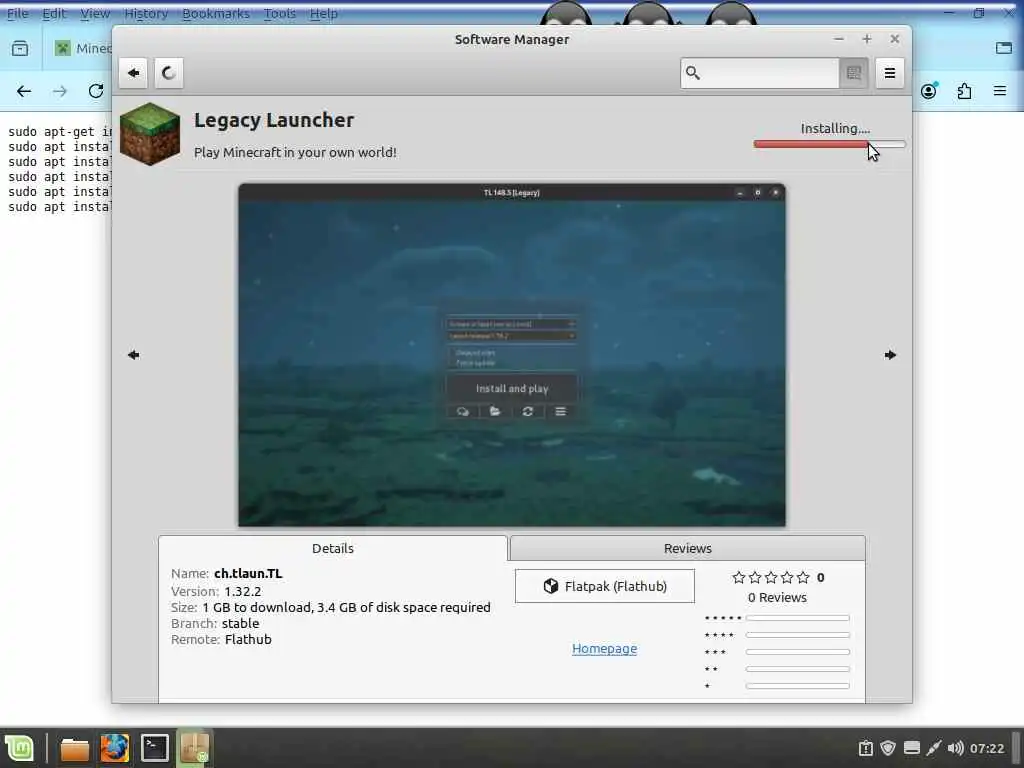Open Firefox File menu
1024x768 pixels.
click(x=18, y=13)
